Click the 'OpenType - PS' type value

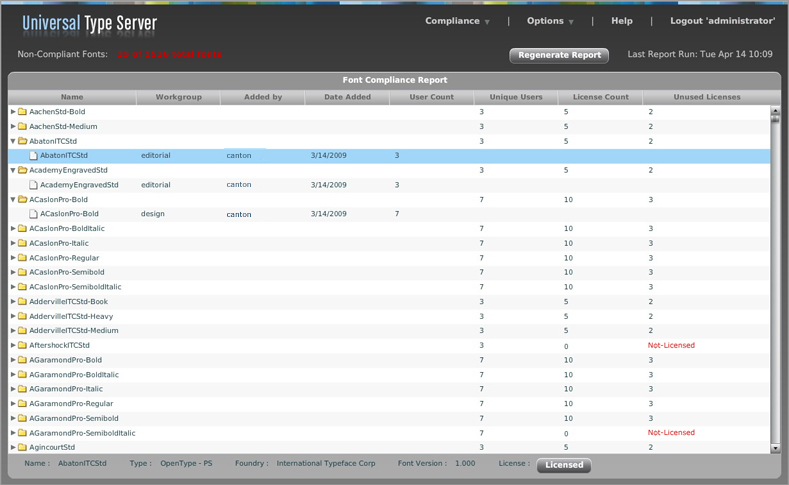186,463
